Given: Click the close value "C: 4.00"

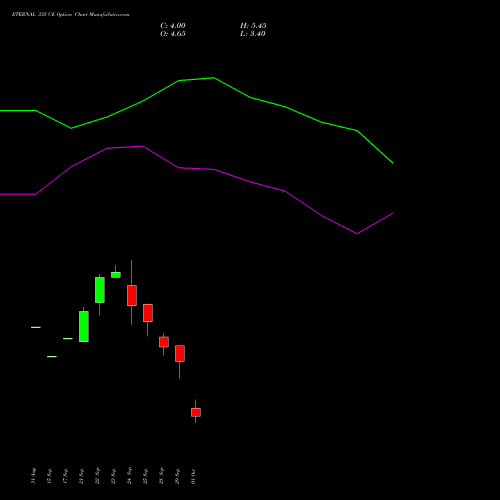Looking at the screenshot, I should click(173, 26).
